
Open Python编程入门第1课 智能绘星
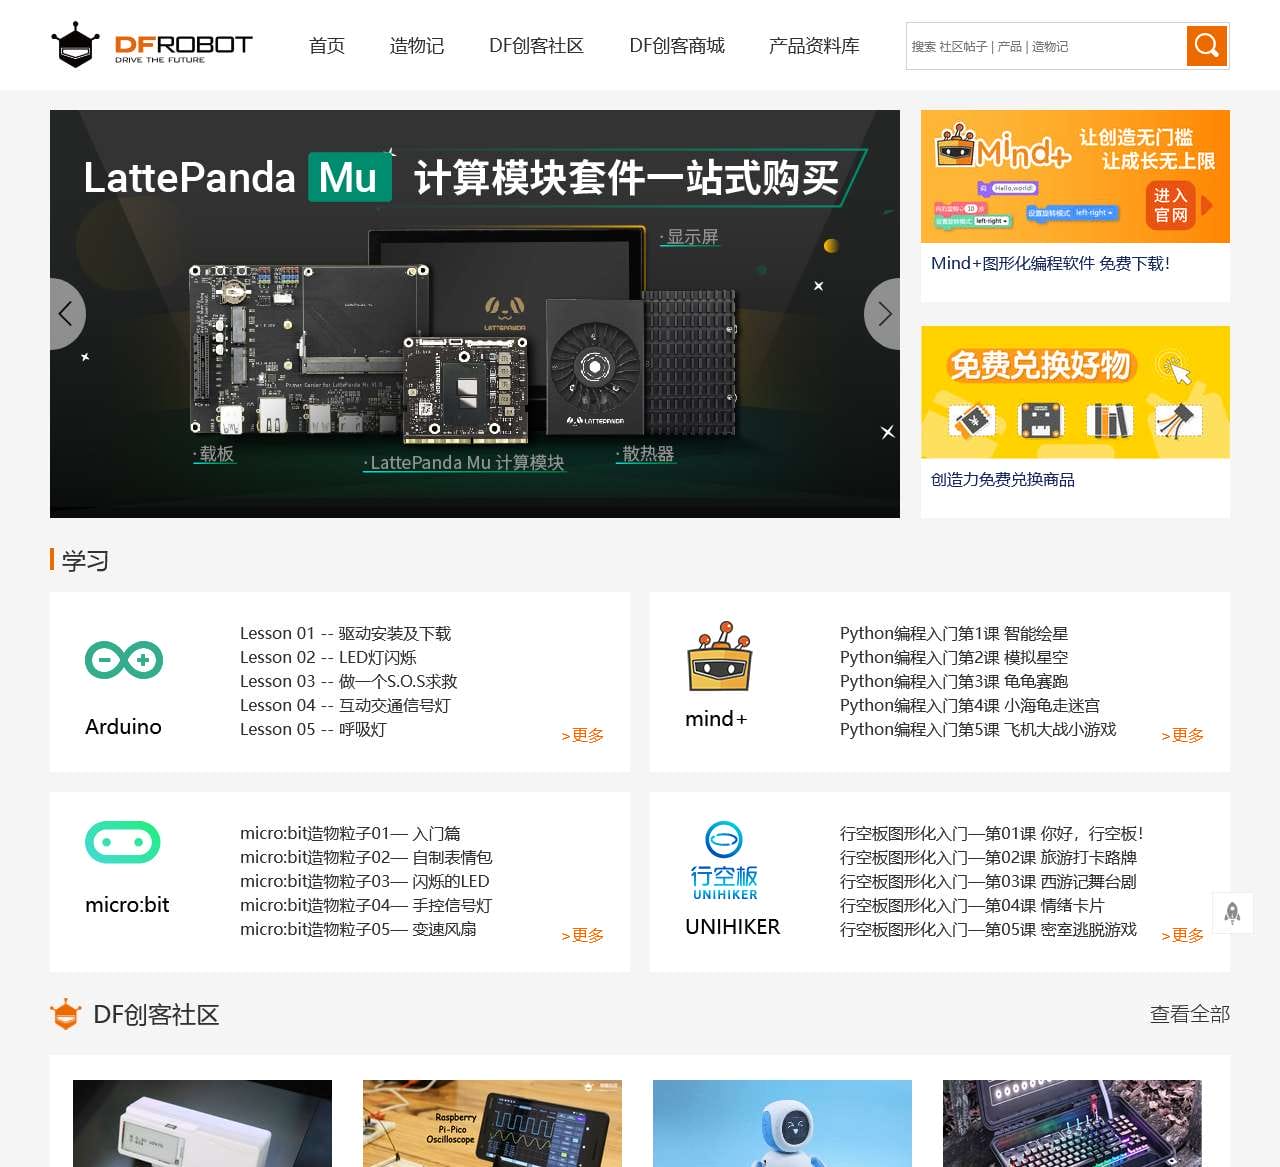(954, 633)
